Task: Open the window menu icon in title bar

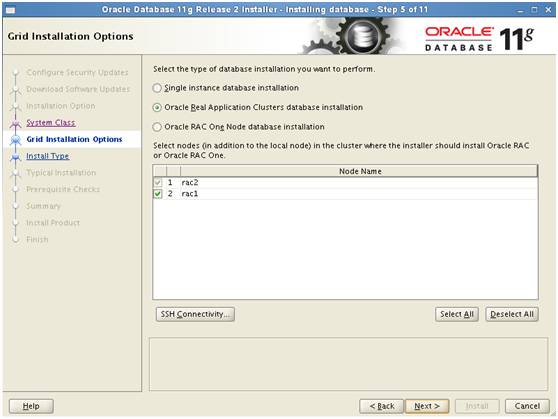Action: [x=10, y=10]
